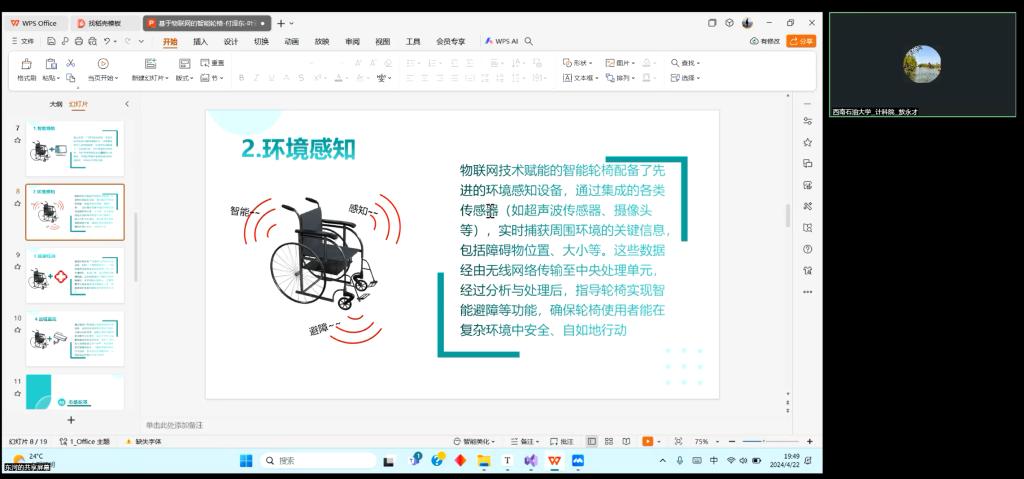
Task: Expand the Text Box (文本框) dropdown
Action: pos(581,77)
